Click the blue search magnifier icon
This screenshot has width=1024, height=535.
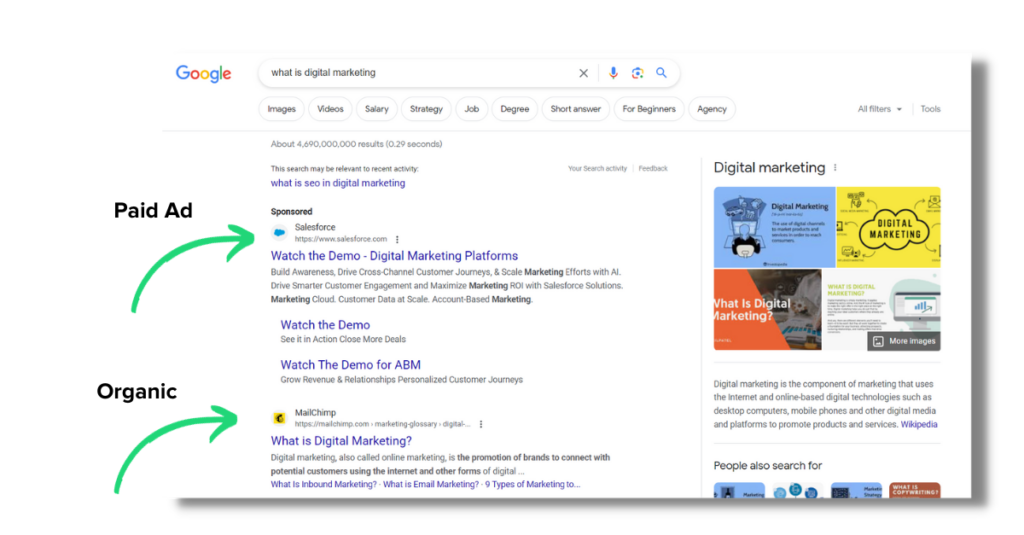coord(662,73)
